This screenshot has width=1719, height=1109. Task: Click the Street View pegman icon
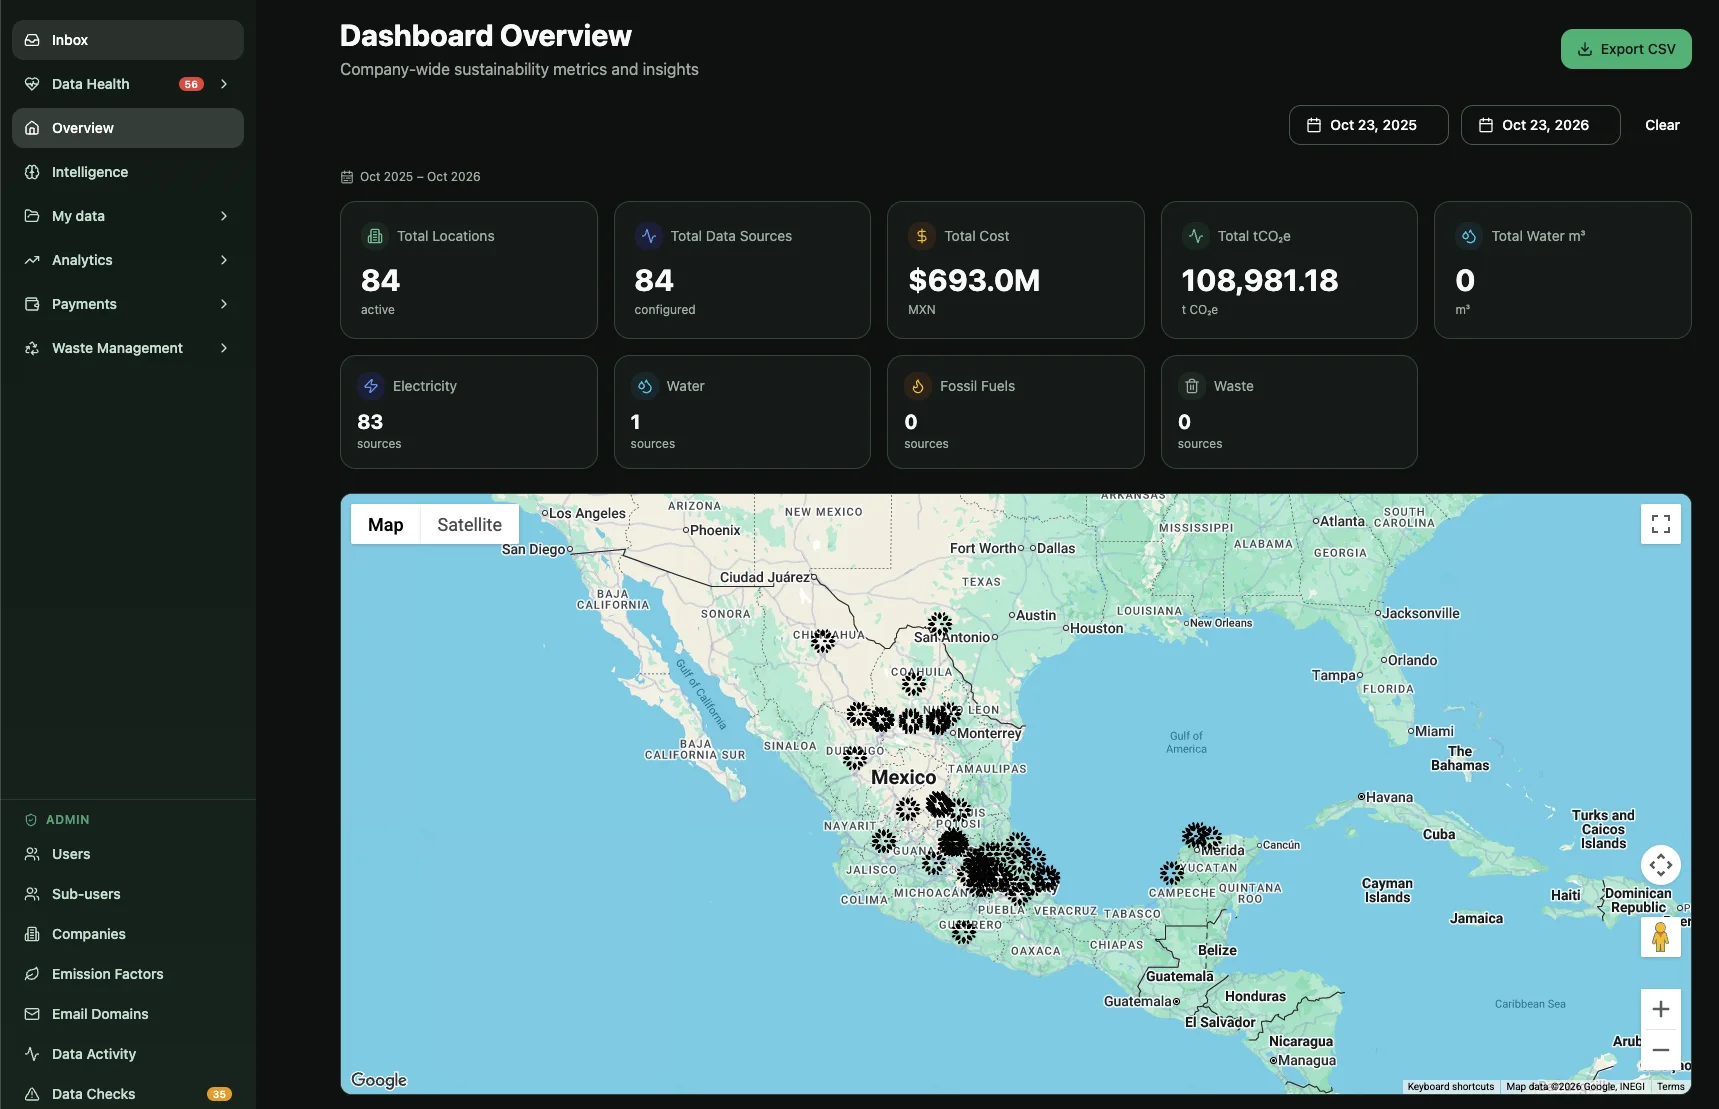pos(1661,937)
